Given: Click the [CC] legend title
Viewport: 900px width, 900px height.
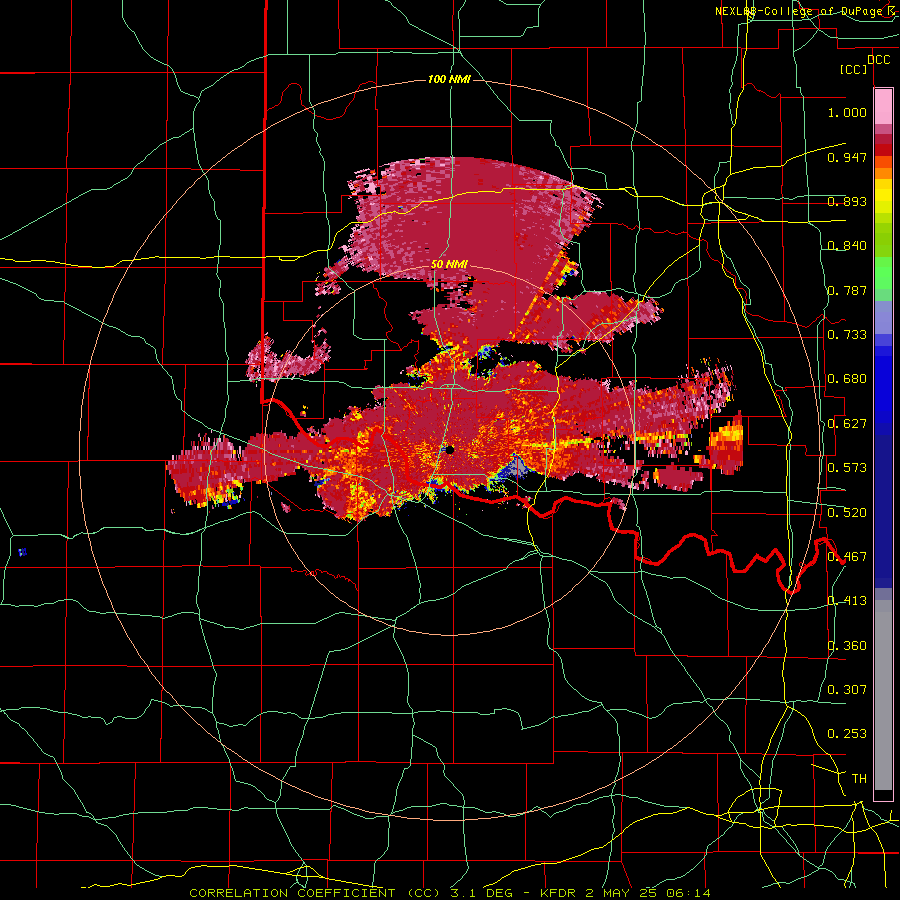Looking at the screenshot, I should click(854, 69).
